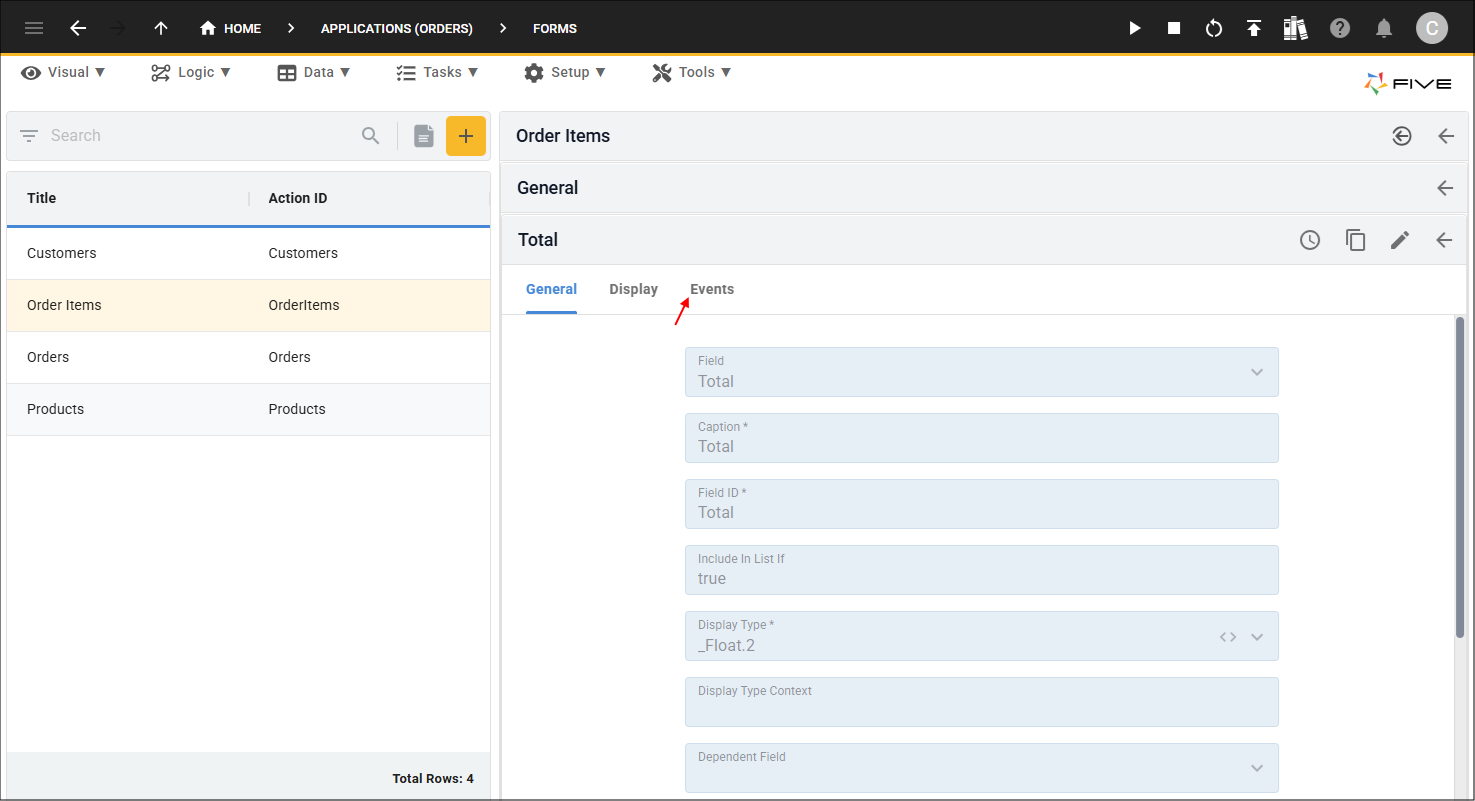The height and width of the screenshot is (801, 1475).
Task: Expand the Display Type dropdown arrow
Action: 1257,637
